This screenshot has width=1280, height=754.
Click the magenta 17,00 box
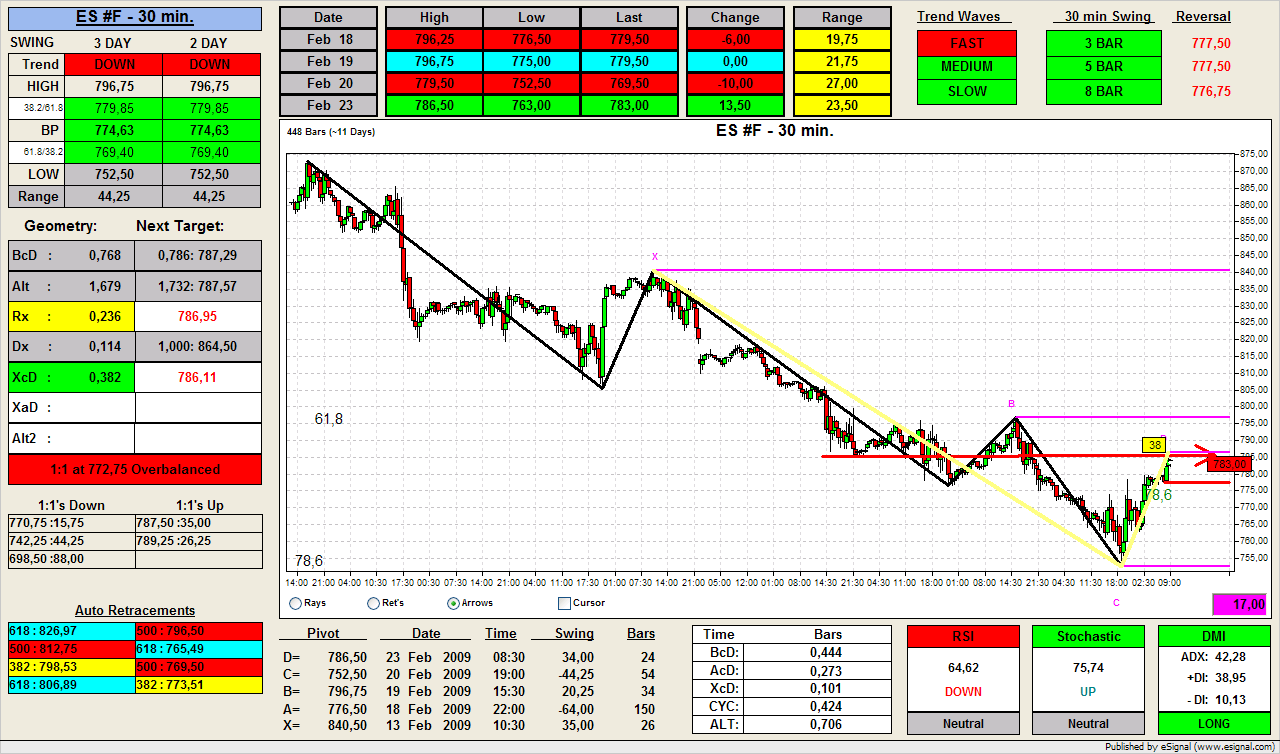[1238, 604]
